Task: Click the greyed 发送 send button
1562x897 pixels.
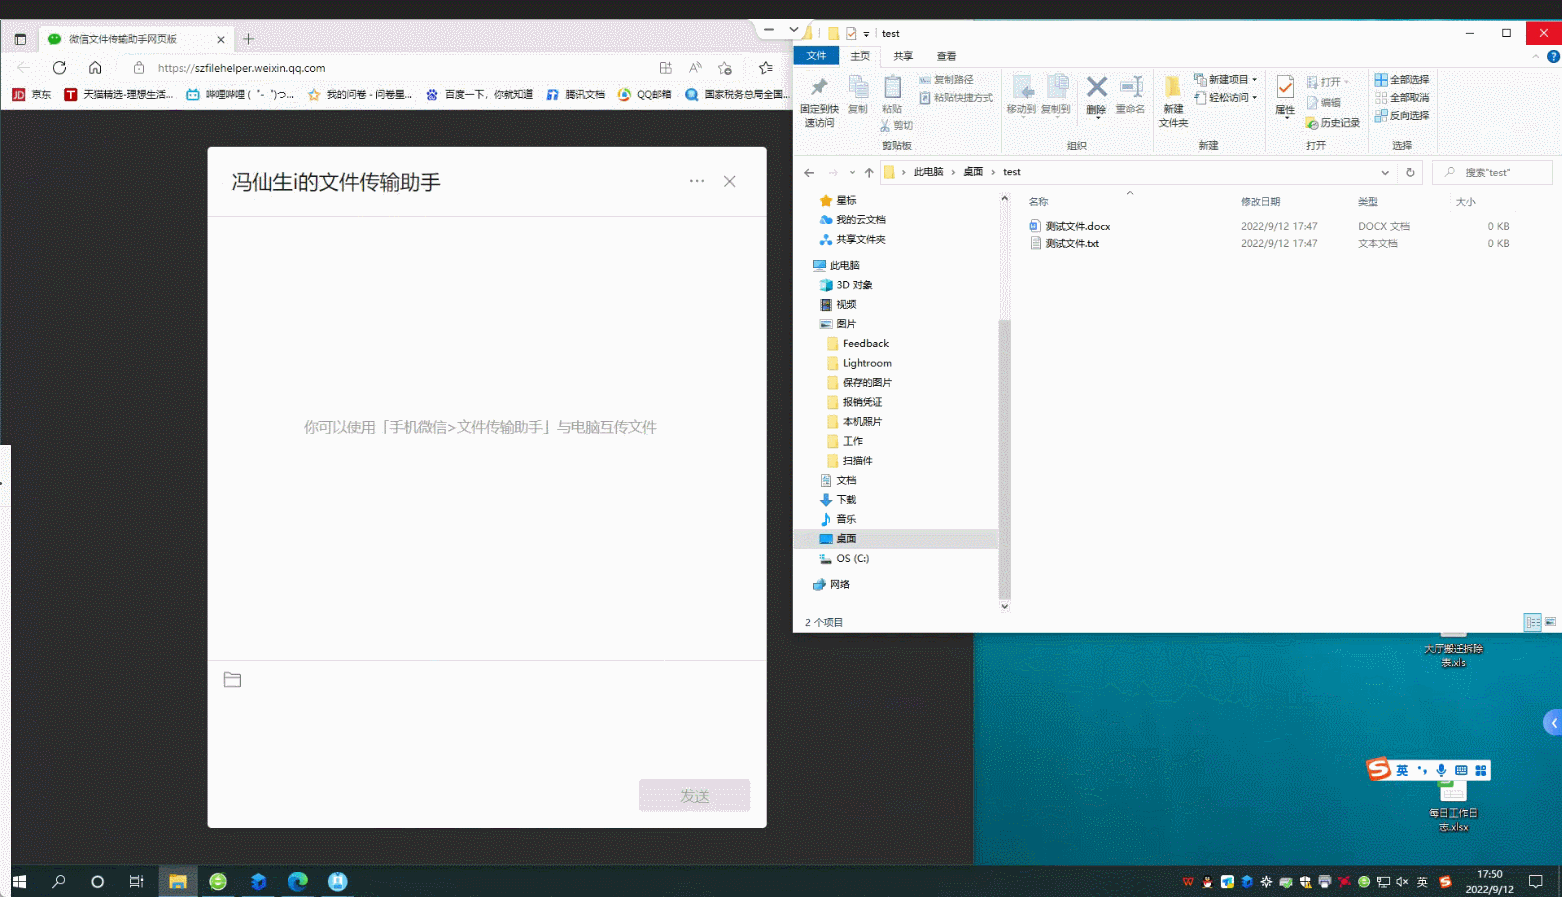Action: (695, 796)
